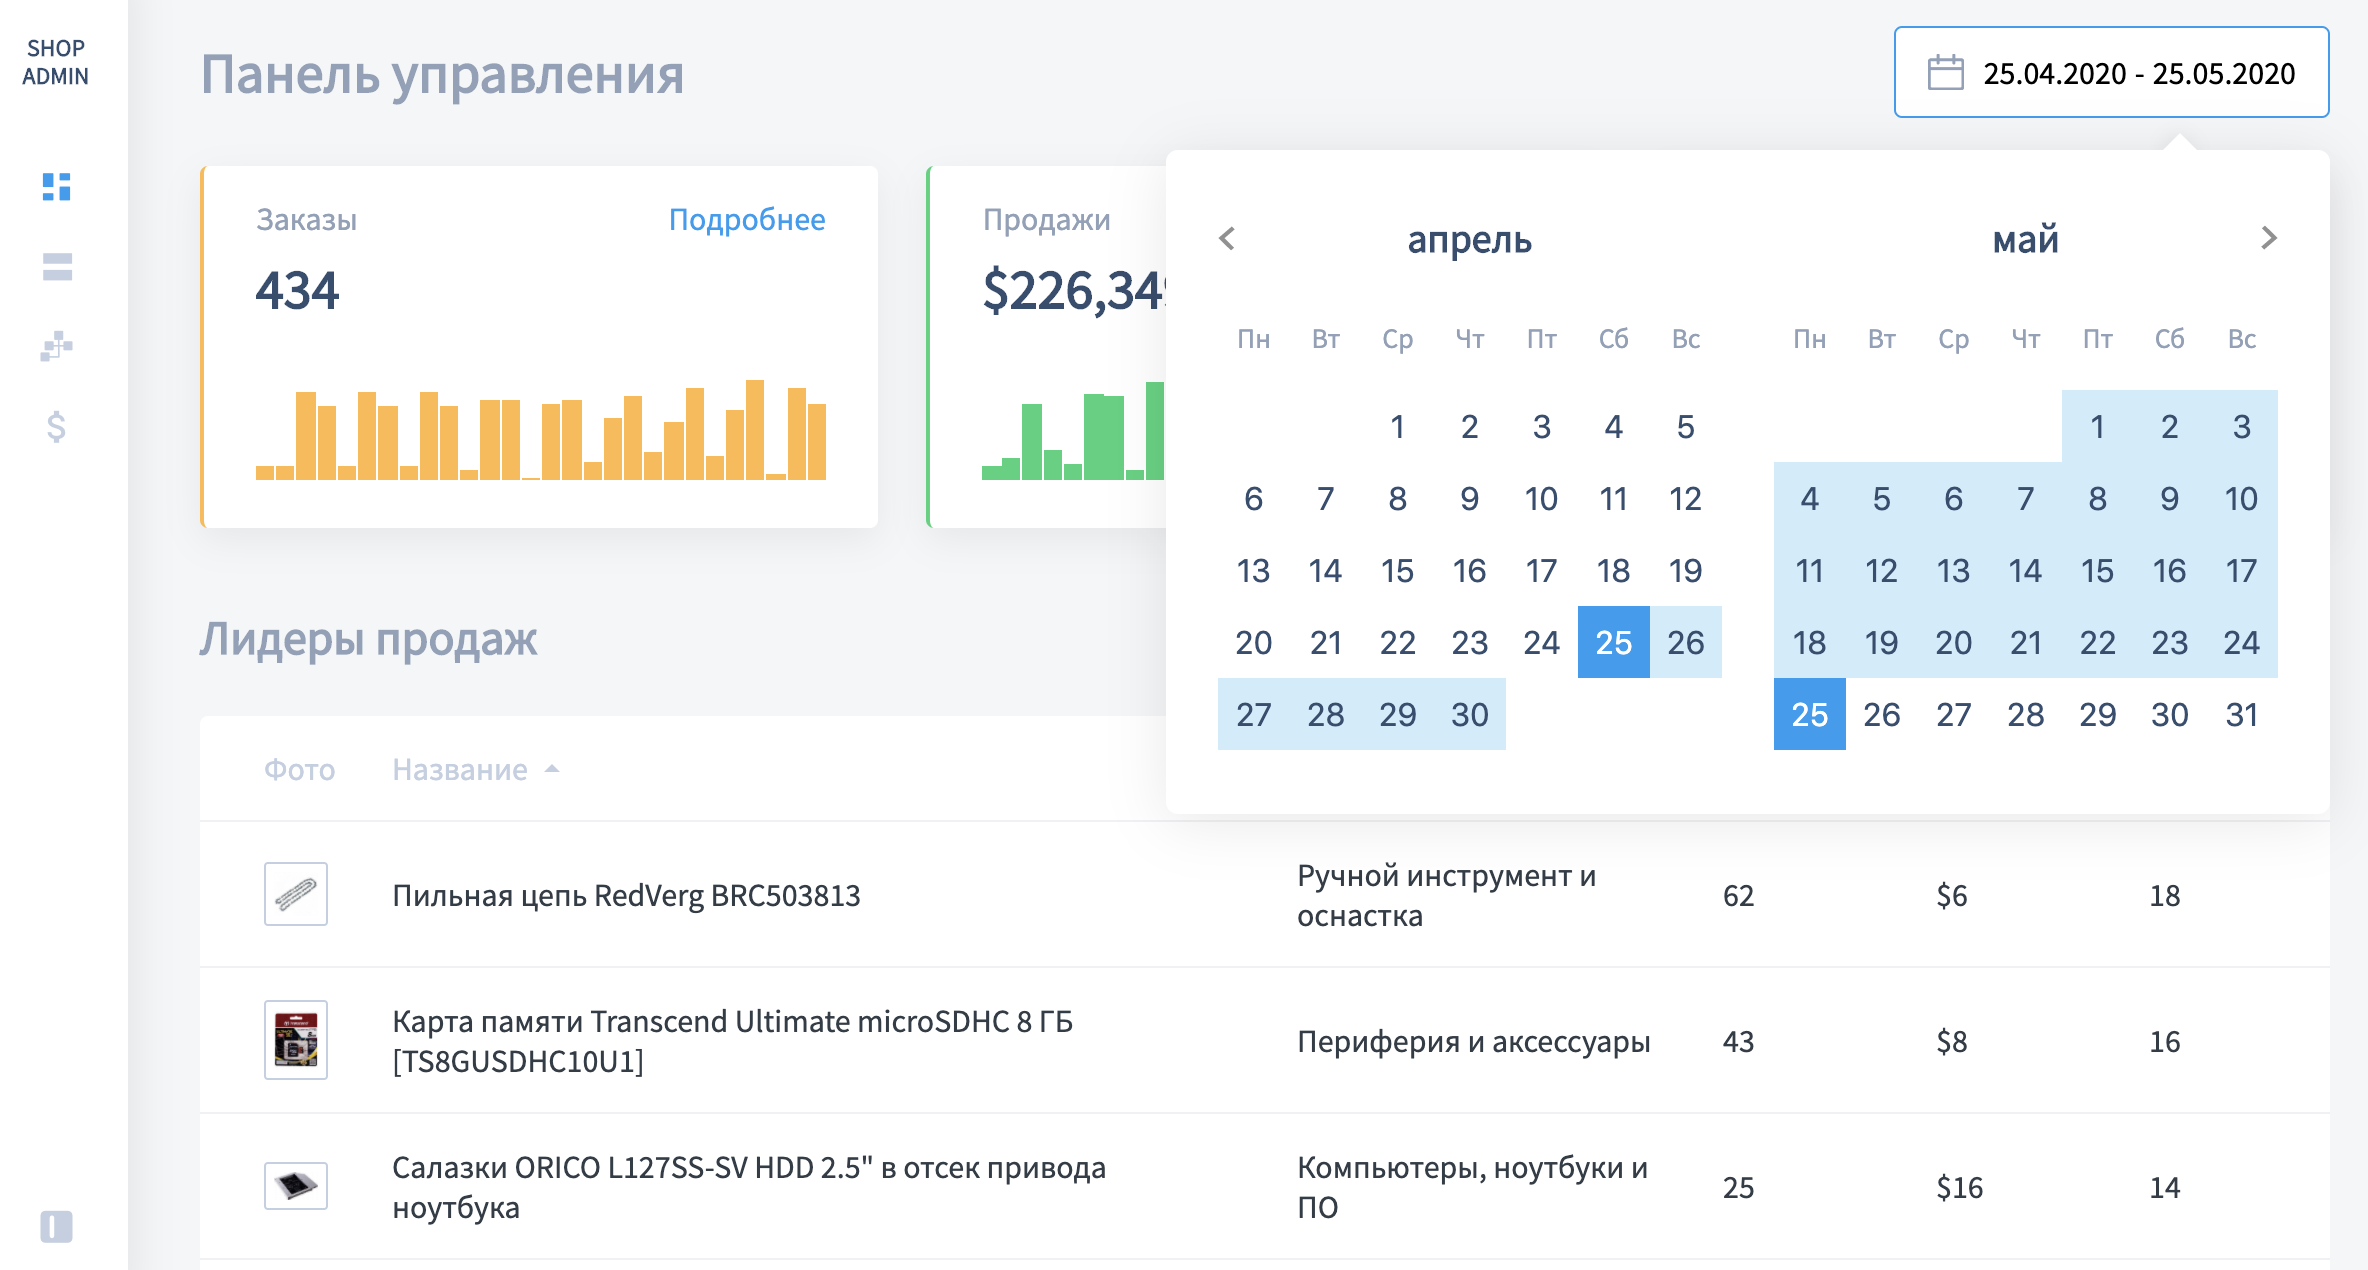This screenshot has height=1270, width=2368.
Task: Click the Подробнее link in Заказы card
Action: click(746, 219)
